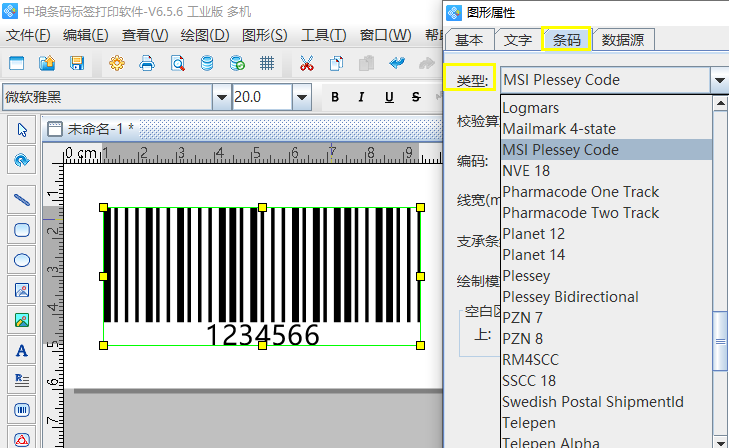The width and height of the screenshot is (729, 448).
Task: Select the text tool 'A'
Action: (22, 350)
